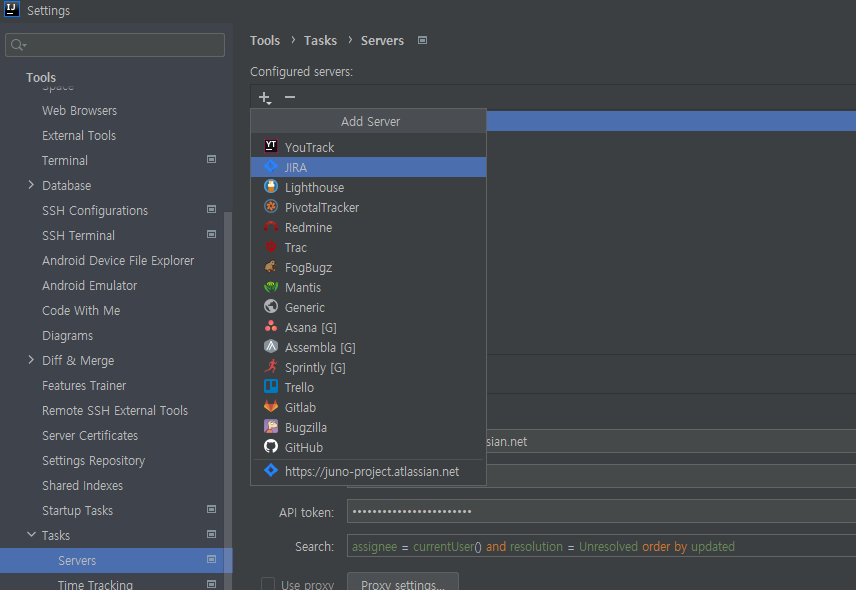Open Code With Me settings

click(x=81, y=311)
